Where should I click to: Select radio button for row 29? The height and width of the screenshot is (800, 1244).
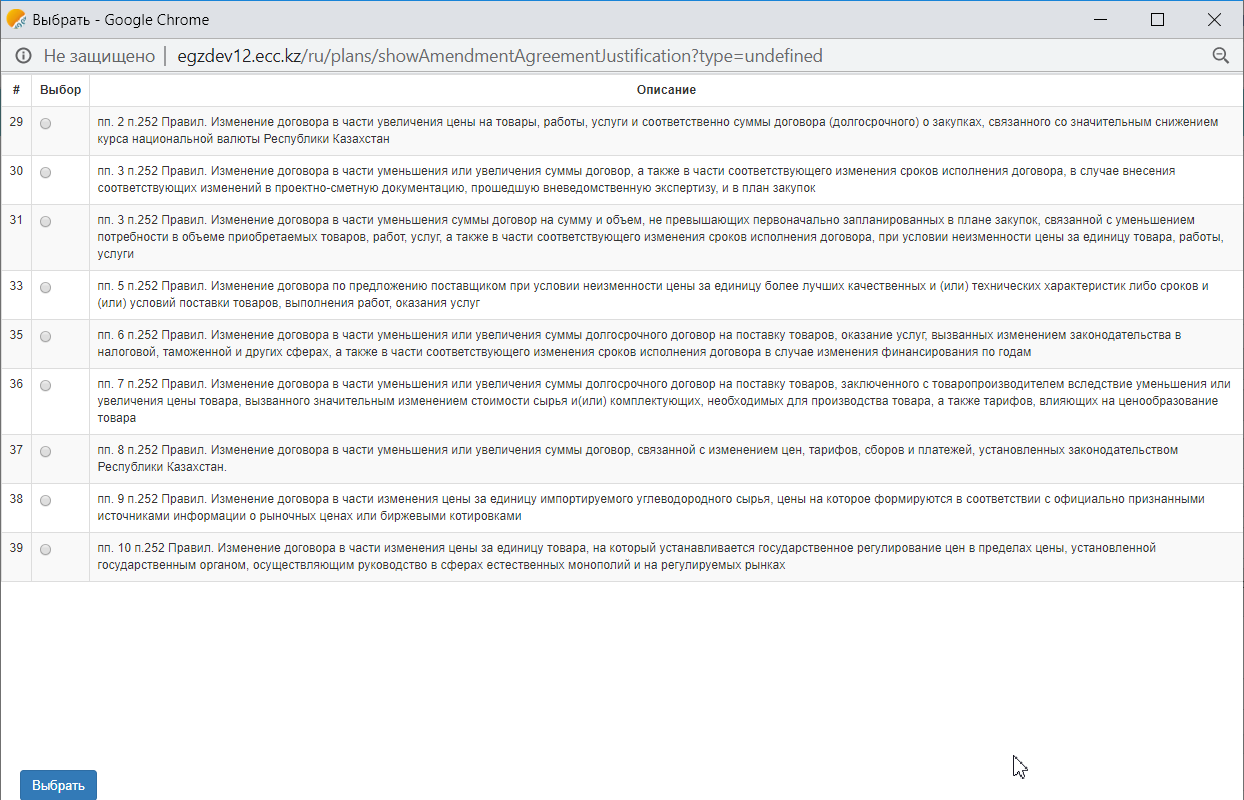coord(45,124)
